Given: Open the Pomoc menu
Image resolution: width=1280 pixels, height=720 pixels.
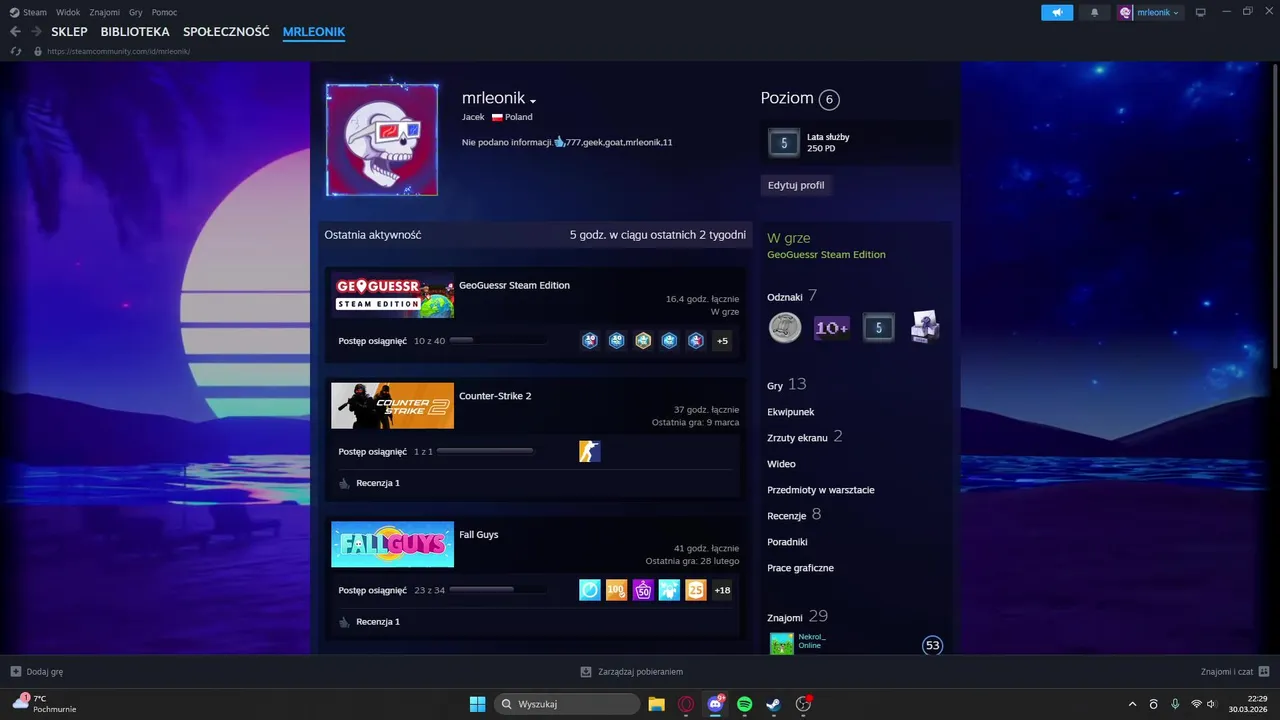Looking at the screenshot, I should click(x=164, y=12).
